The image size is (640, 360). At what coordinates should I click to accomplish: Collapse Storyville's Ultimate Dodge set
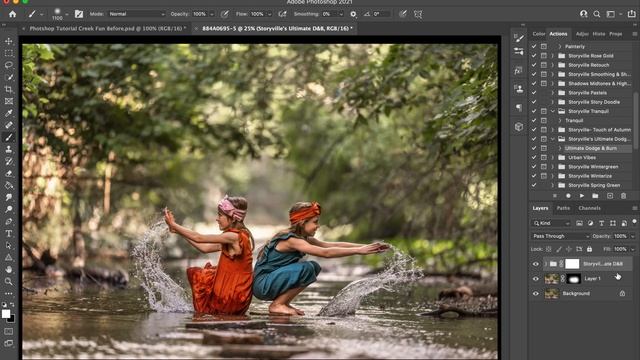coord(553,139)
